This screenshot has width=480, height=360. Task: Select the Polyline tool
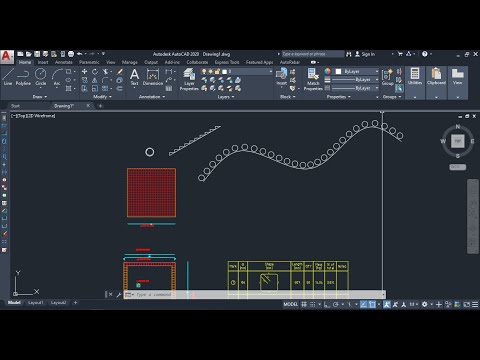(x=23, y=77)
